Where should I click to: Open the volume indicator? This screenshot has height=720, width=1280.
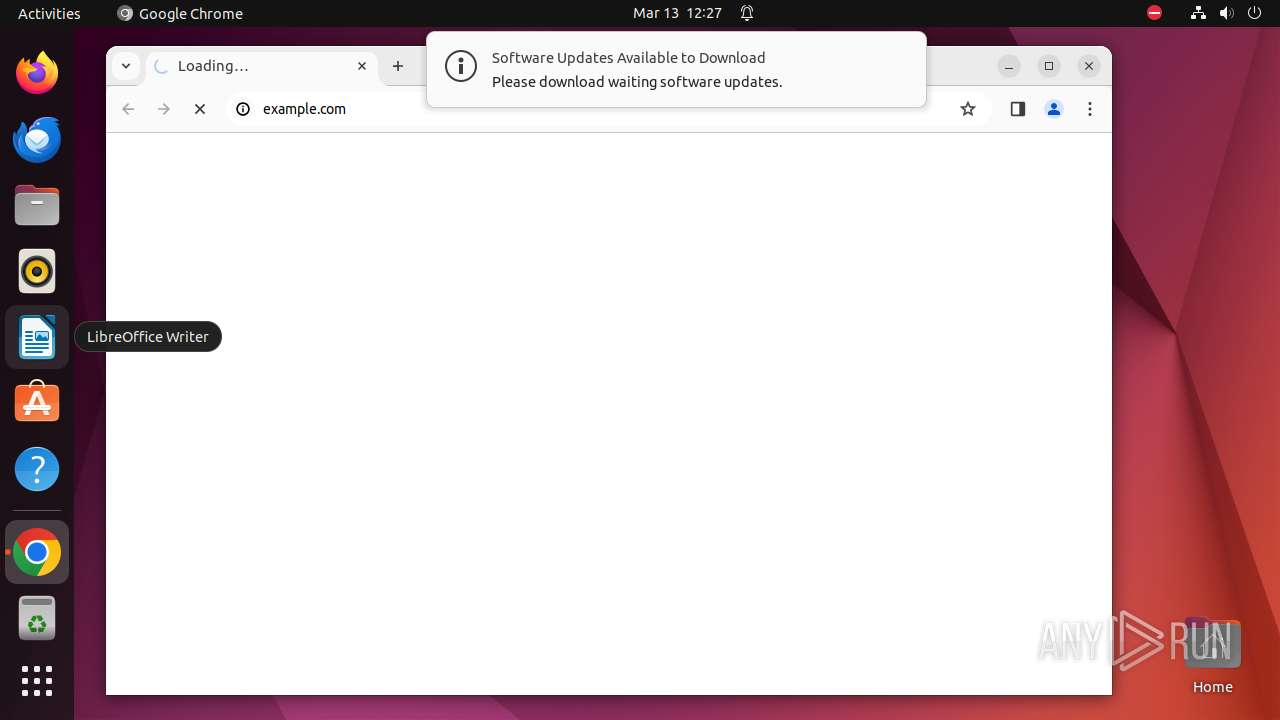pos(1227,13)
